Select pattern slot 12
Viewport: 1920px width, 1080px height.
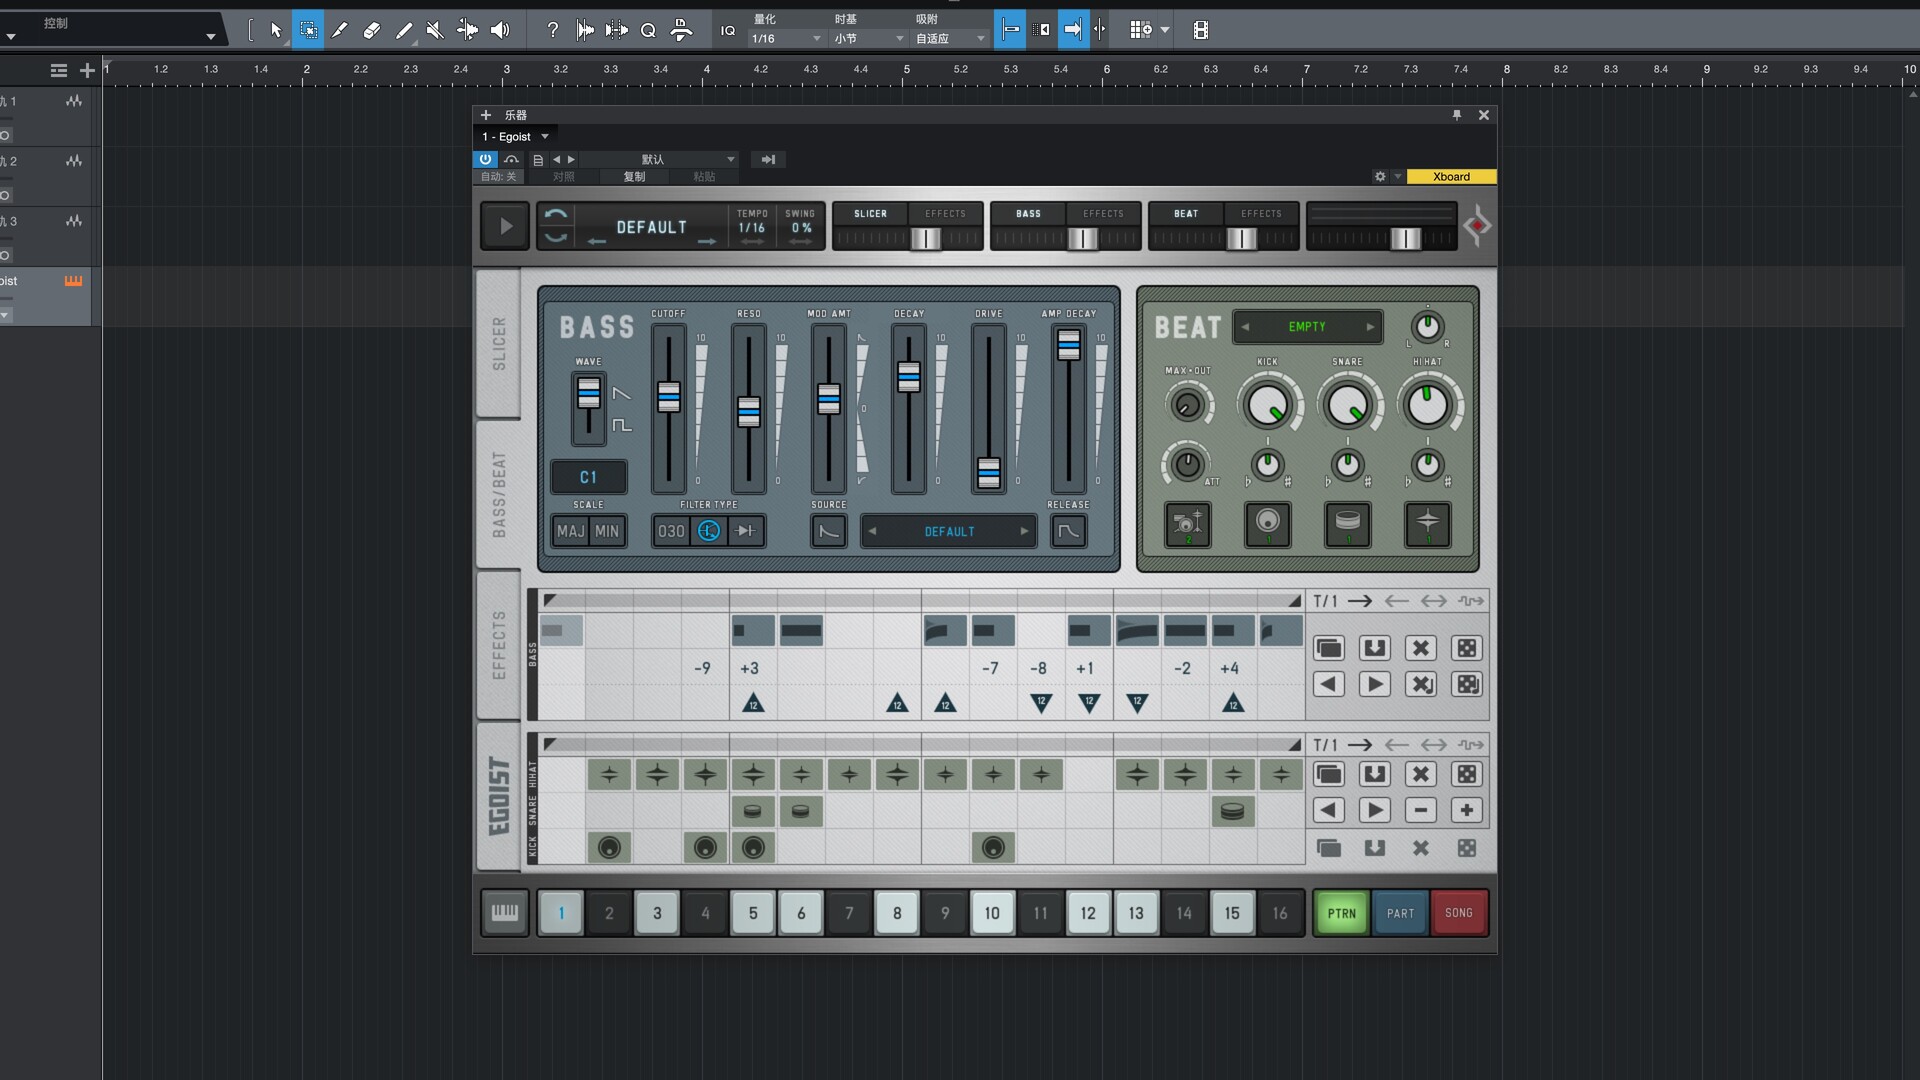click(x=1088, y=913)
